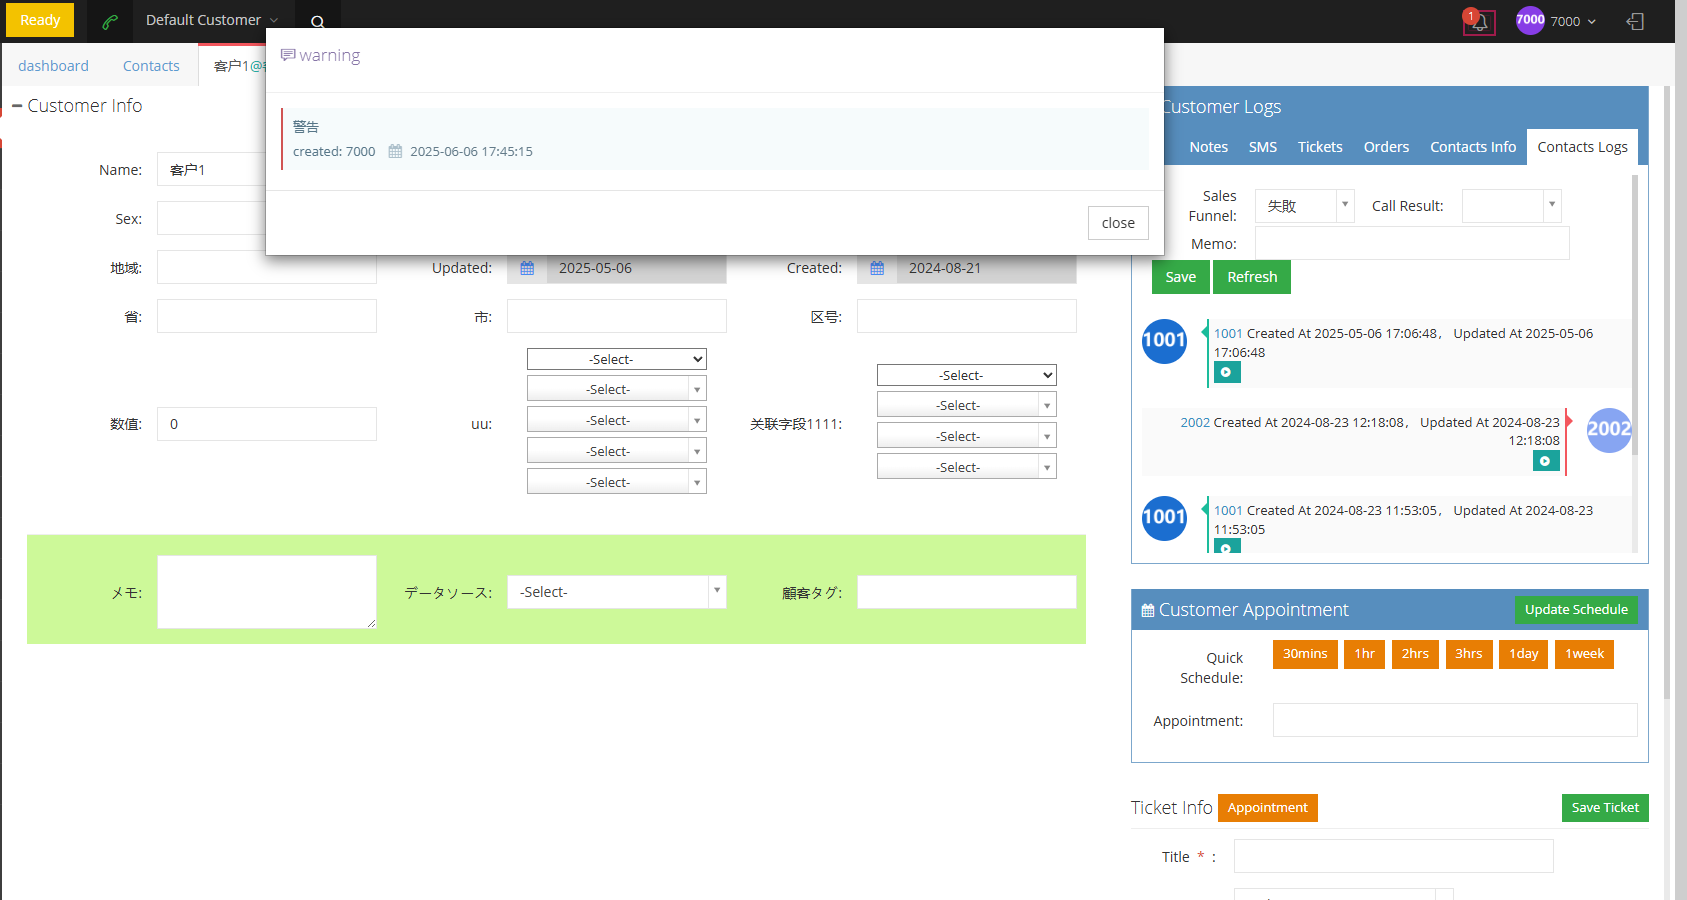The height and width of the screenshot is (900, 1687).
Task: Click the 7000 user avatar
Action: (x=1530, y=20)
